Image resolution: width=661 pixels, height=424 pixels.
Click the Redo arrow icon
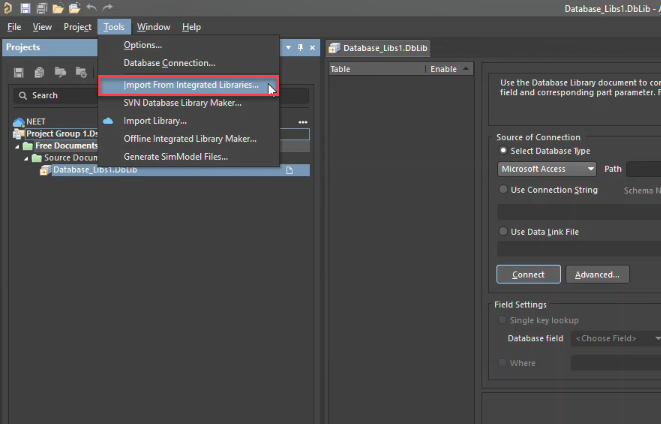pos(108,7)
